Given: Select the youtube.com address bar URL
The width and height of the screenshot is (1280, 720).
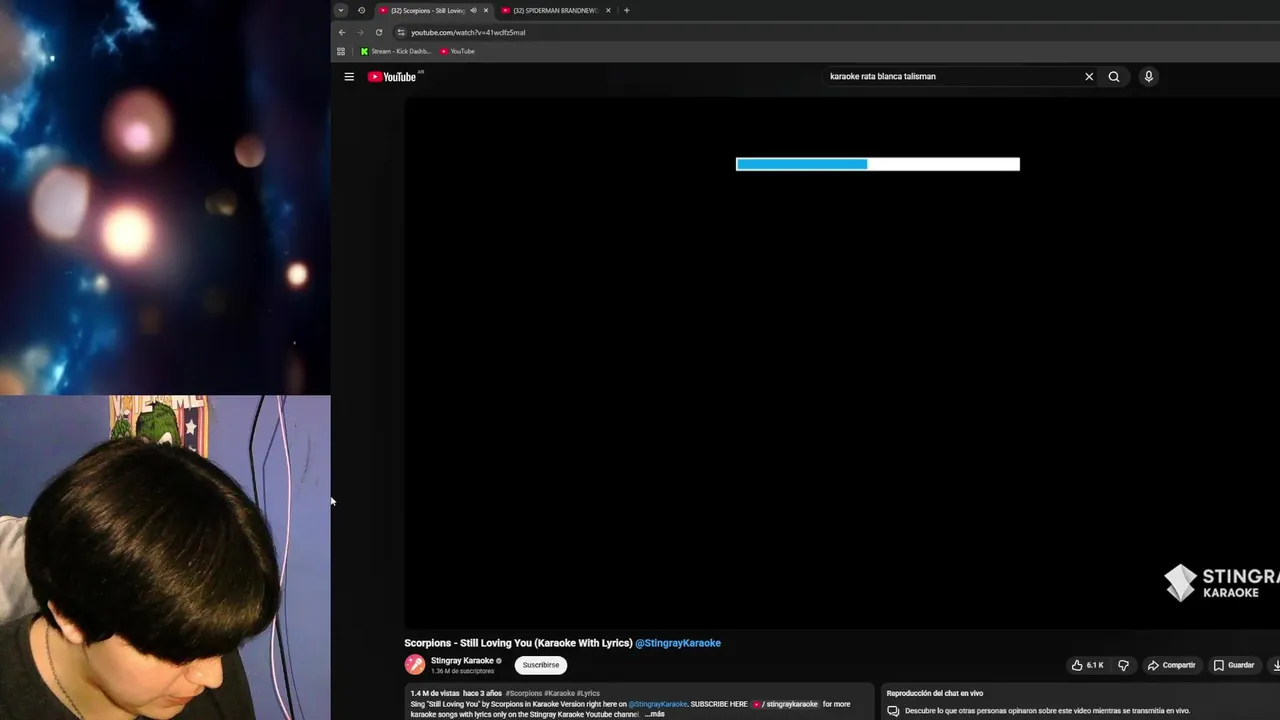Looking at the screenshot, I should tap(468, 32).
